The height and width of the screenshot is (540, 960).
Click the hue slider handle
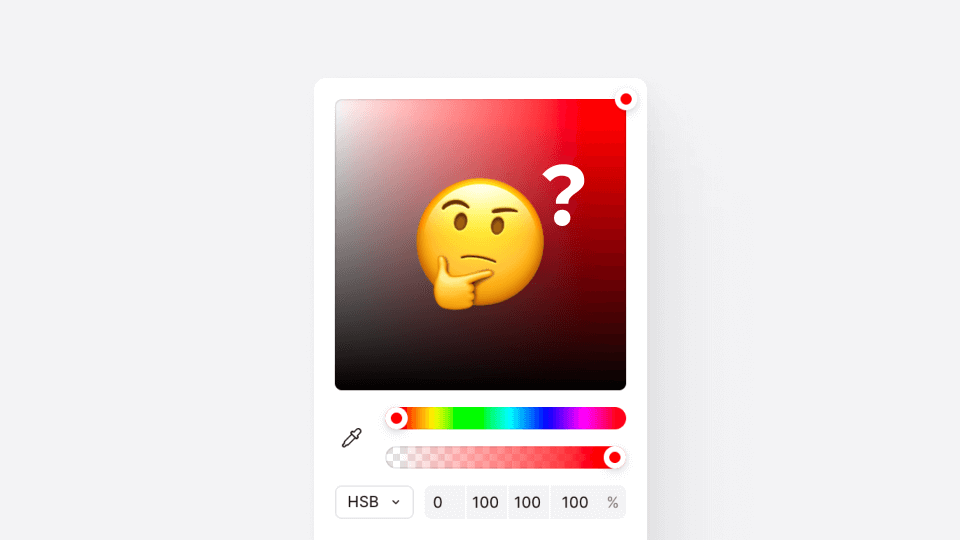pos(397,418)
